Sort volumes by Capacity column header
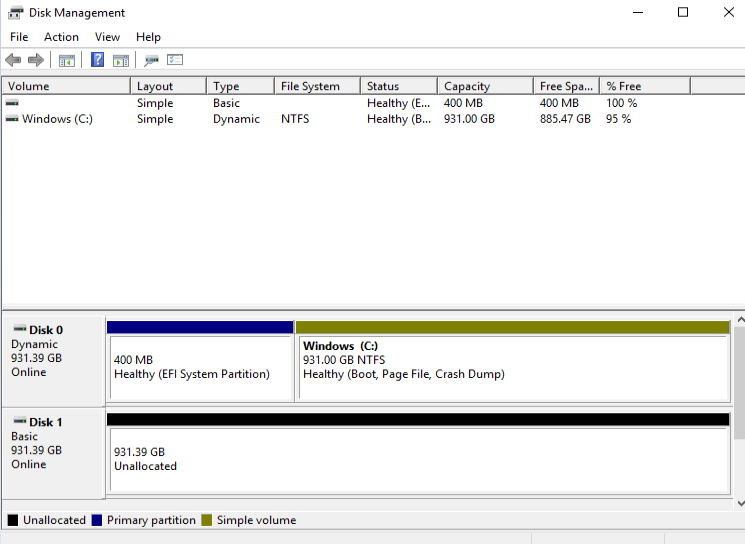745x544 pixels. coord(467,86)
